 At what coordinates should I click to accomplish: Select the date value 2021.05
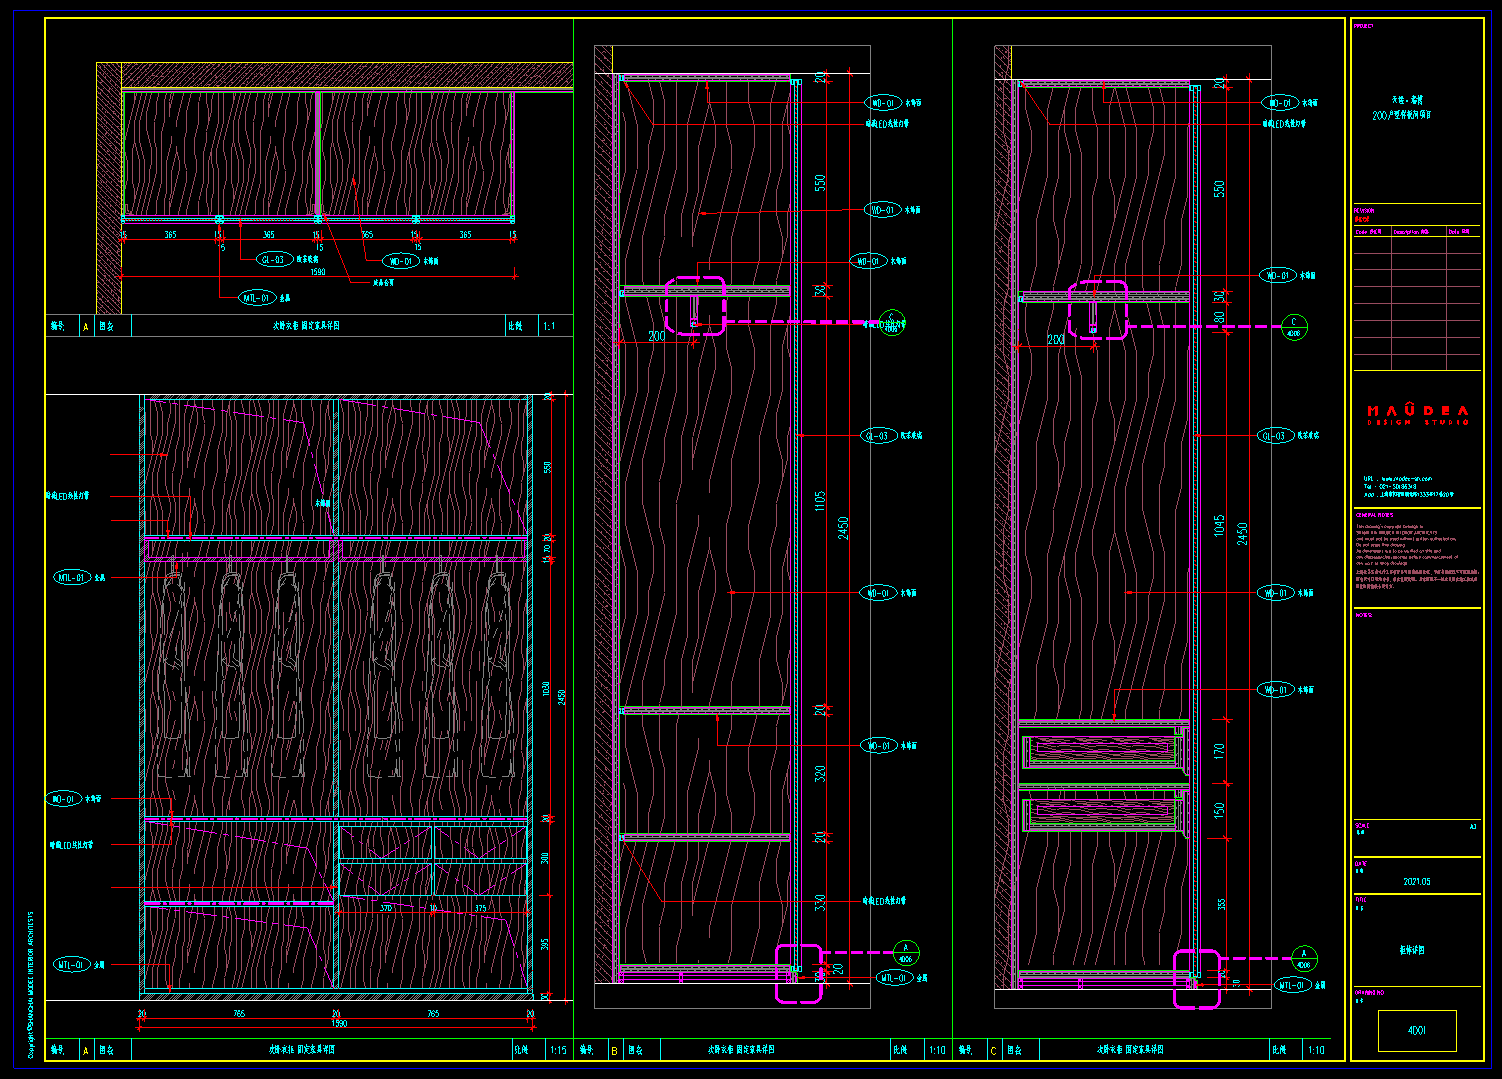[1416, 882]
